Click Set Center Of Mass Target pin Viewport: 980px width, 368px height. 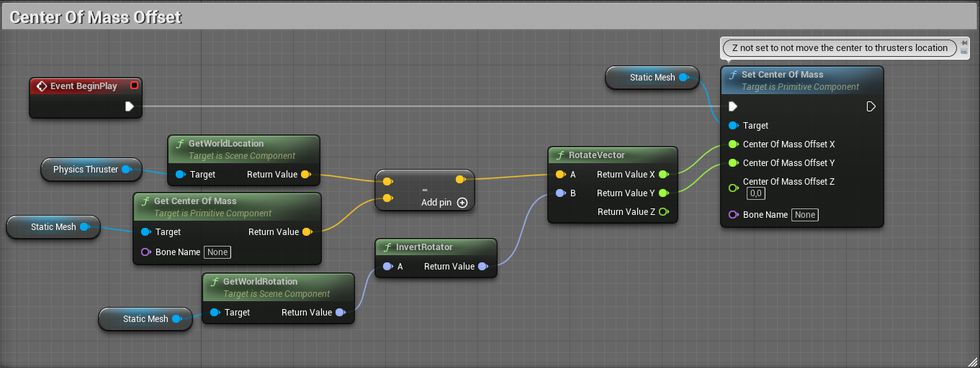coord(733,126)
